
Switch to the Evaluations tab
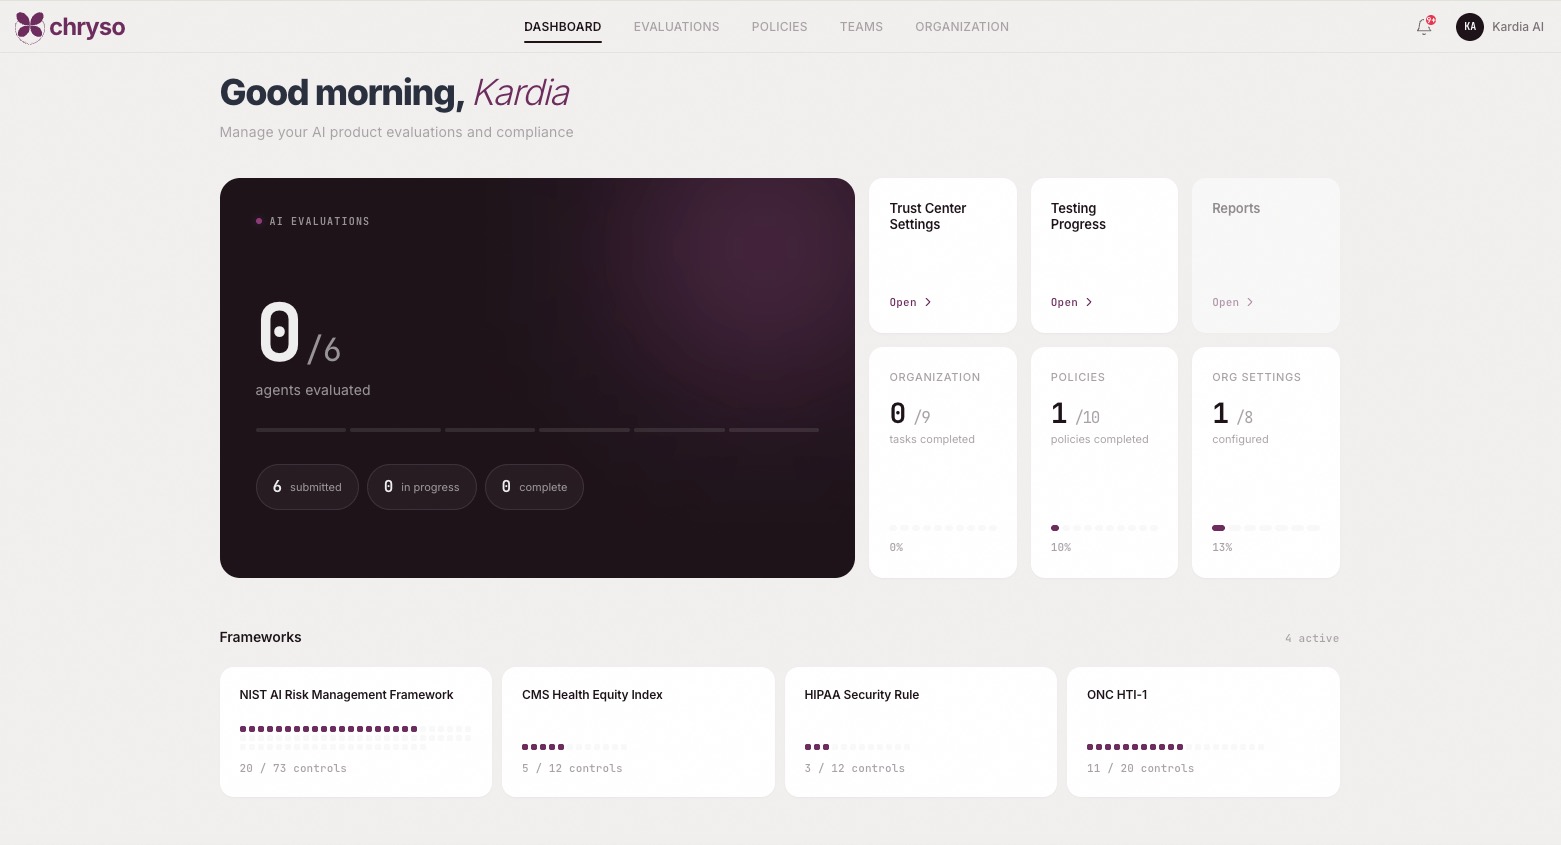pyautogui.click(x=676, y=27)
